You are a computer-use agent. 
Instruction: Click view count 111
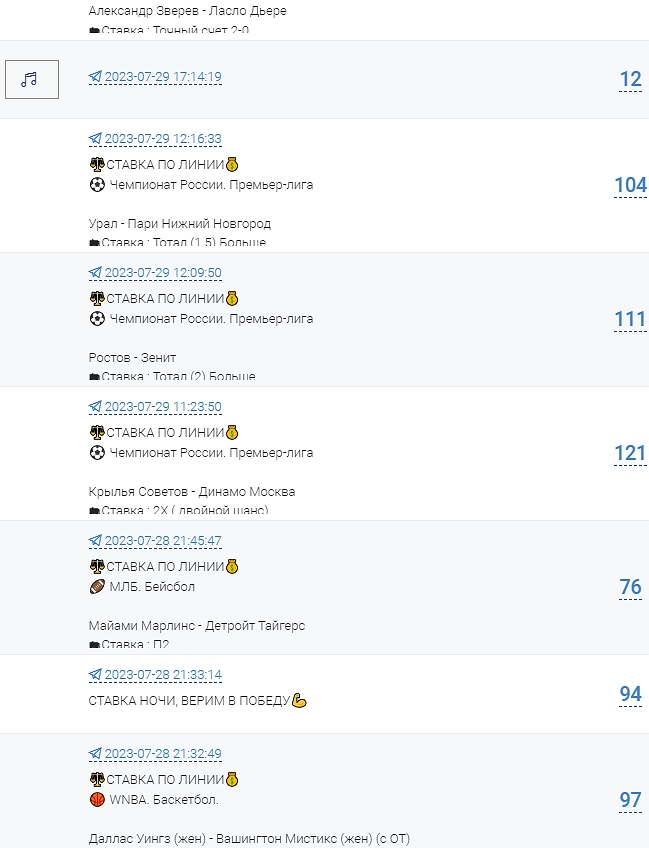click(630, 320)
